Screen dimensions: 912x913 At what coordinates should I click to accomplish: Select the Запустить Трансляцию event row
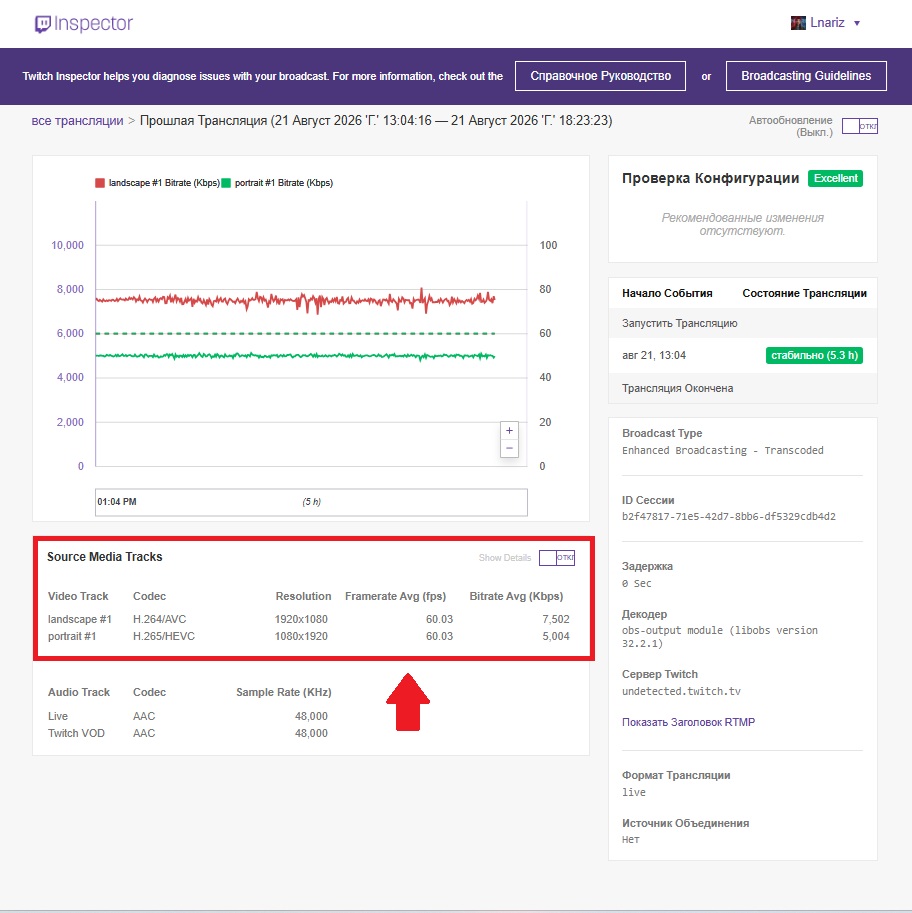[743, 323]
